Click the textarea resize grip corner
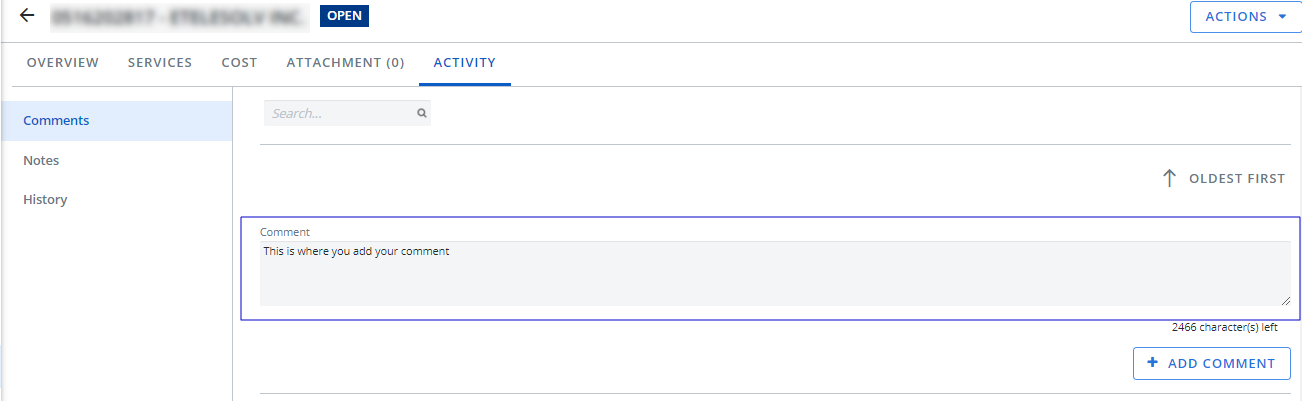The height and width of the screenshot is (401, 1302). [x=1285, y=300]
